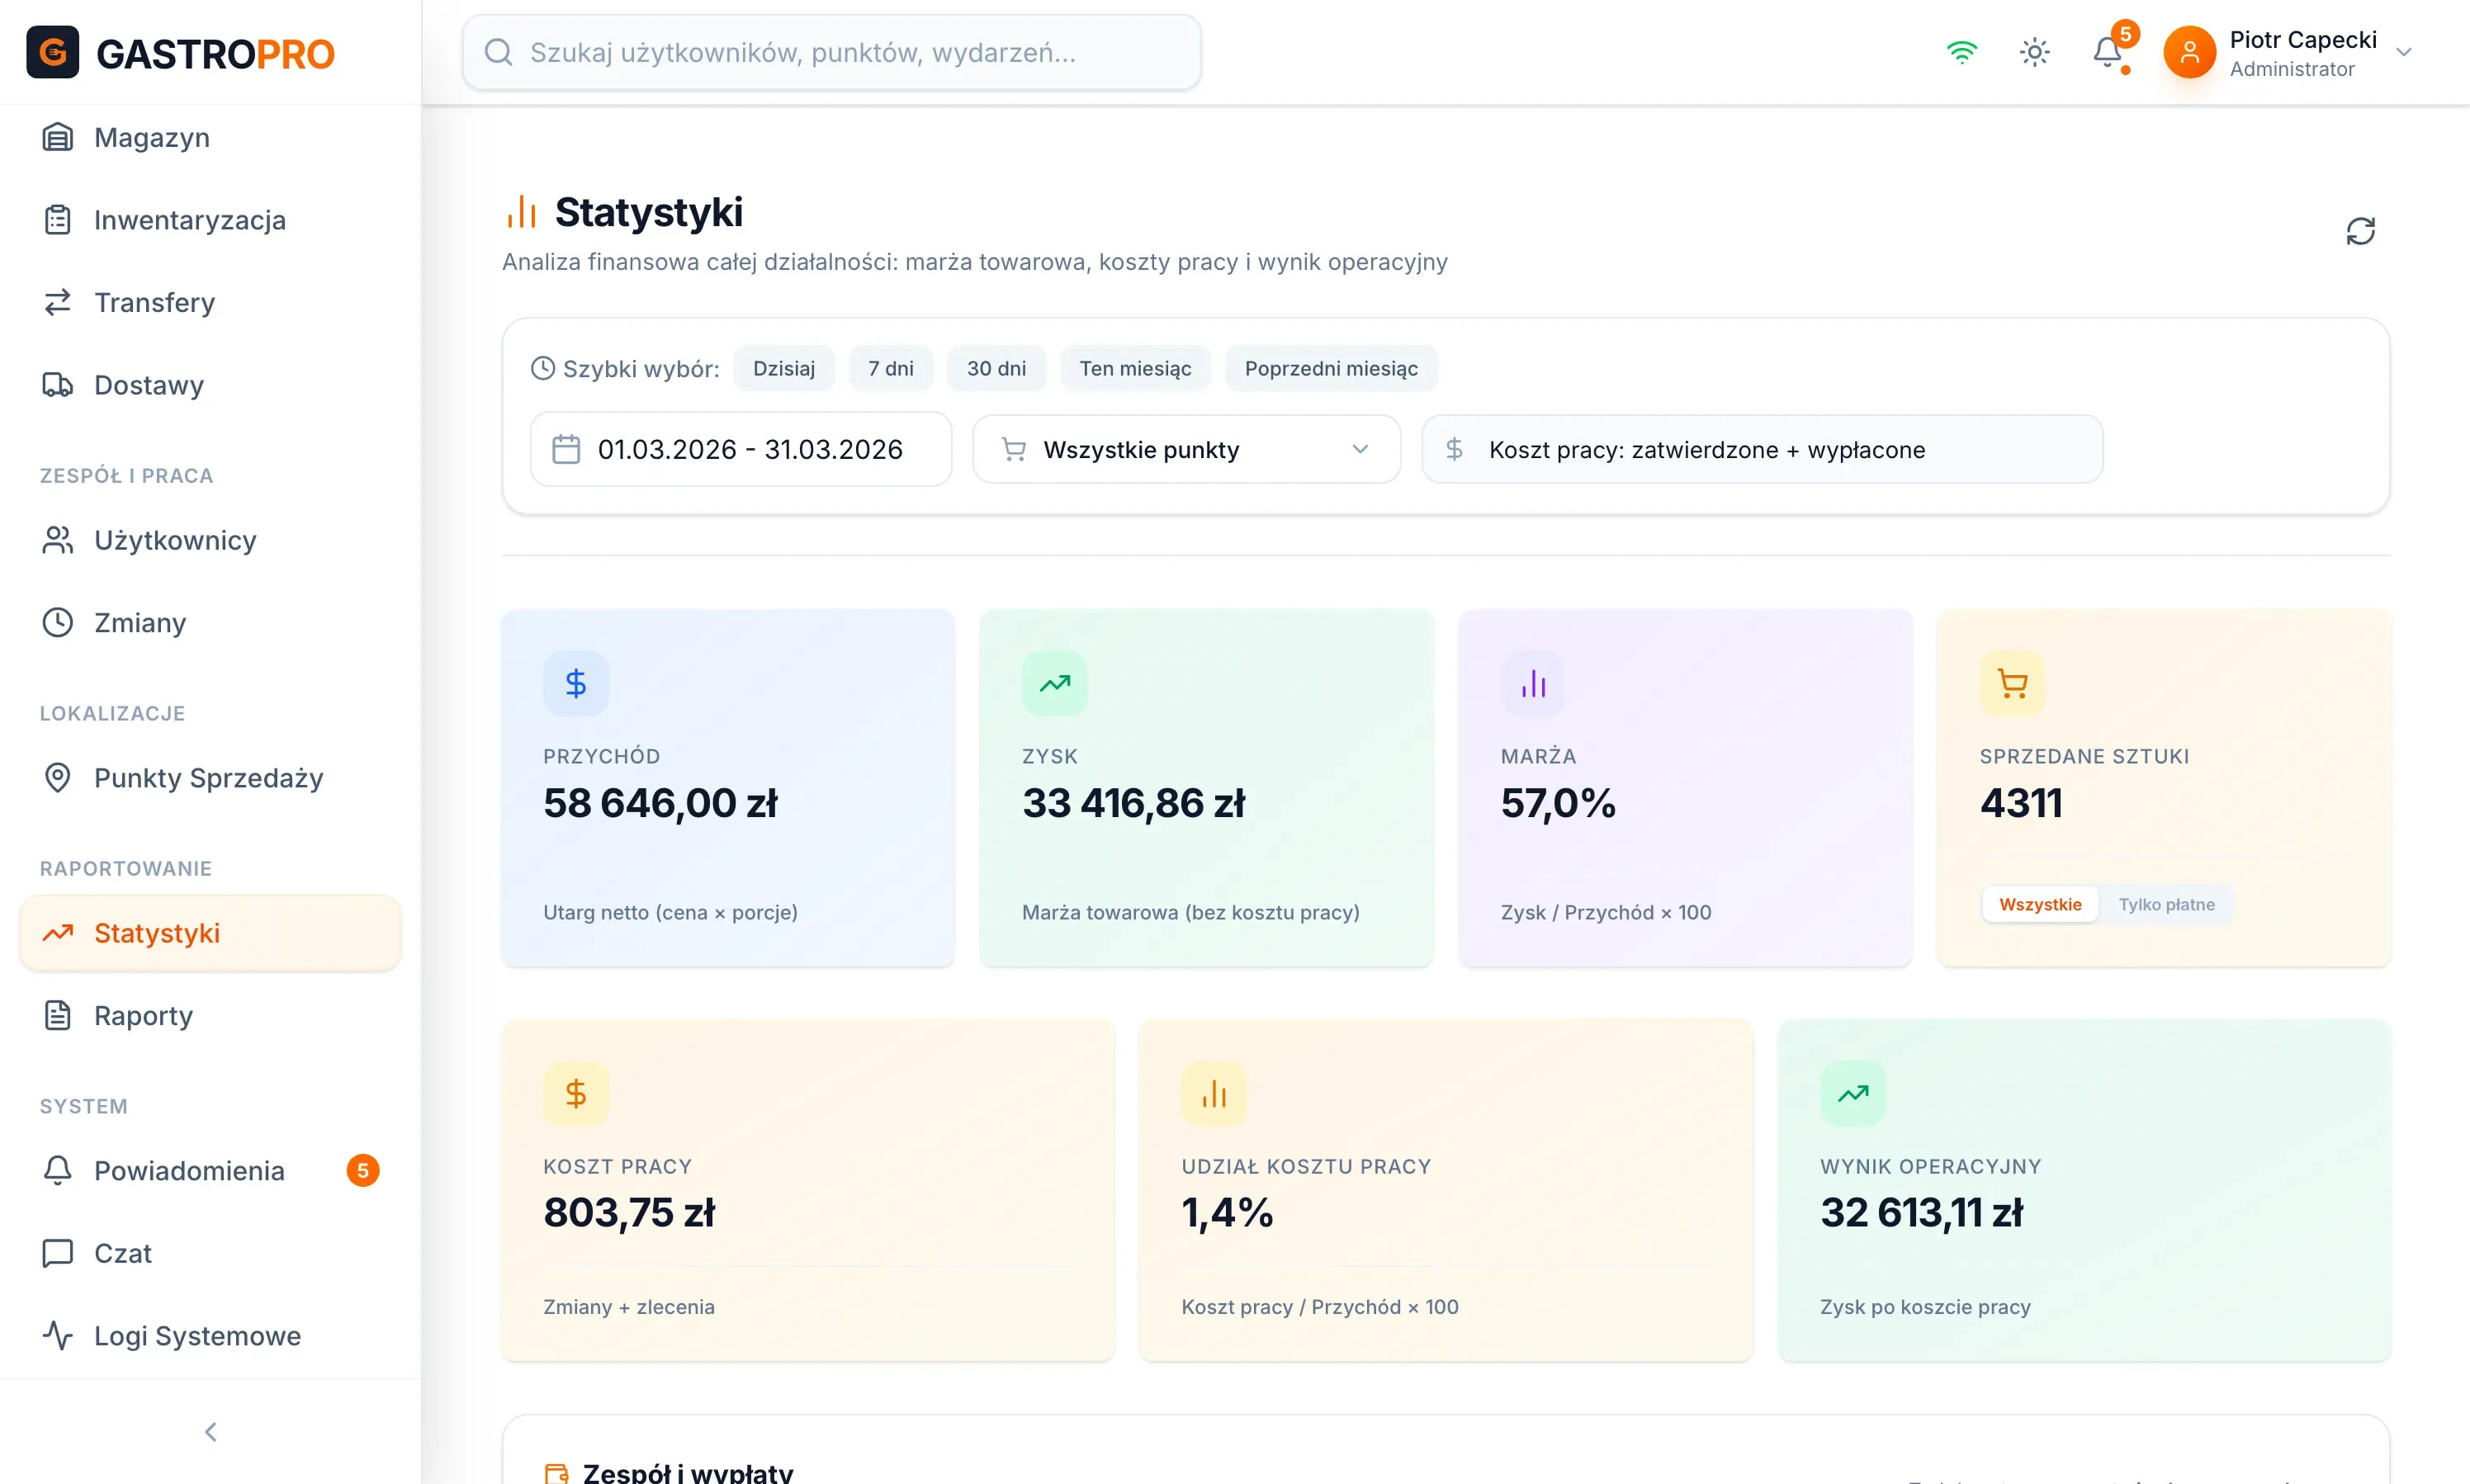Choose the Poprzedni miesiąc range

[x=1331, y=368]
